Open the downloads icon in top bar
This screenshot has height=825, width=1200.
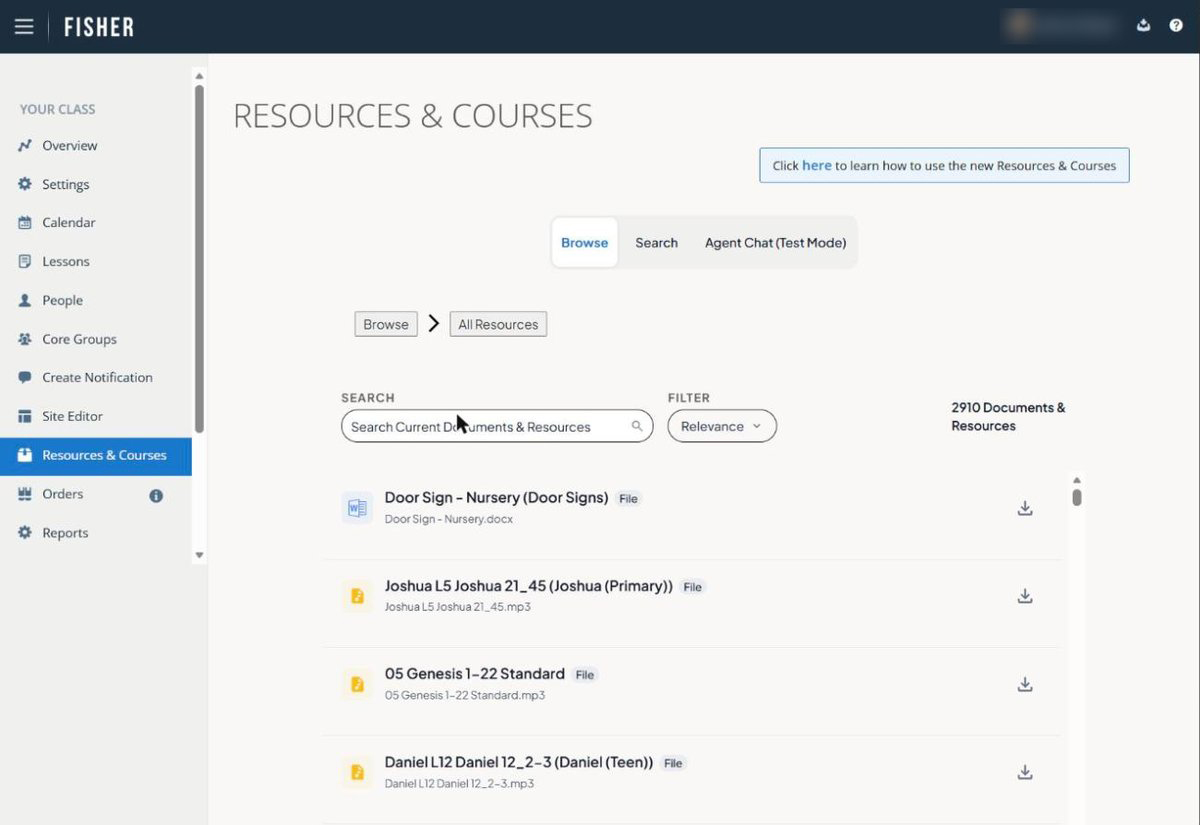coord(1144,26)
